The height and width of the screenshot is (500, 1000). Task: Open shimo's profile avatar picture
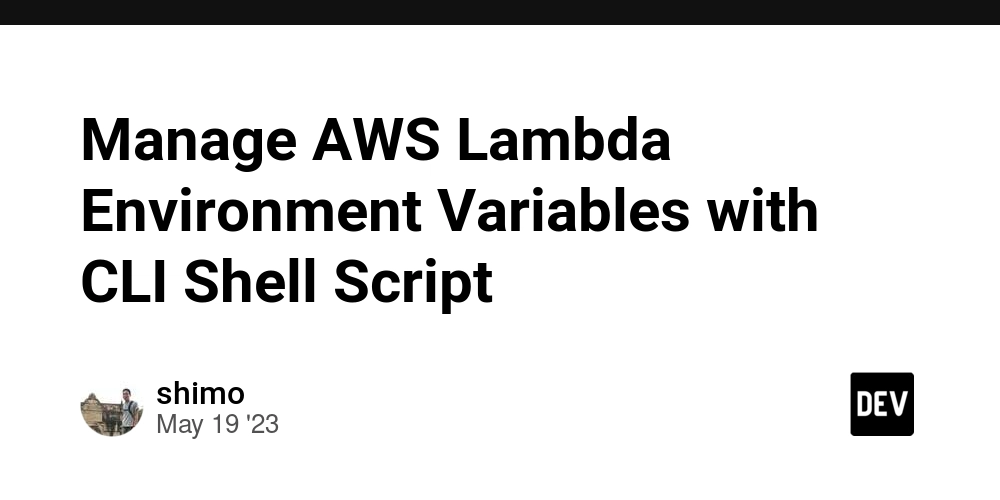tap(112, 409)
